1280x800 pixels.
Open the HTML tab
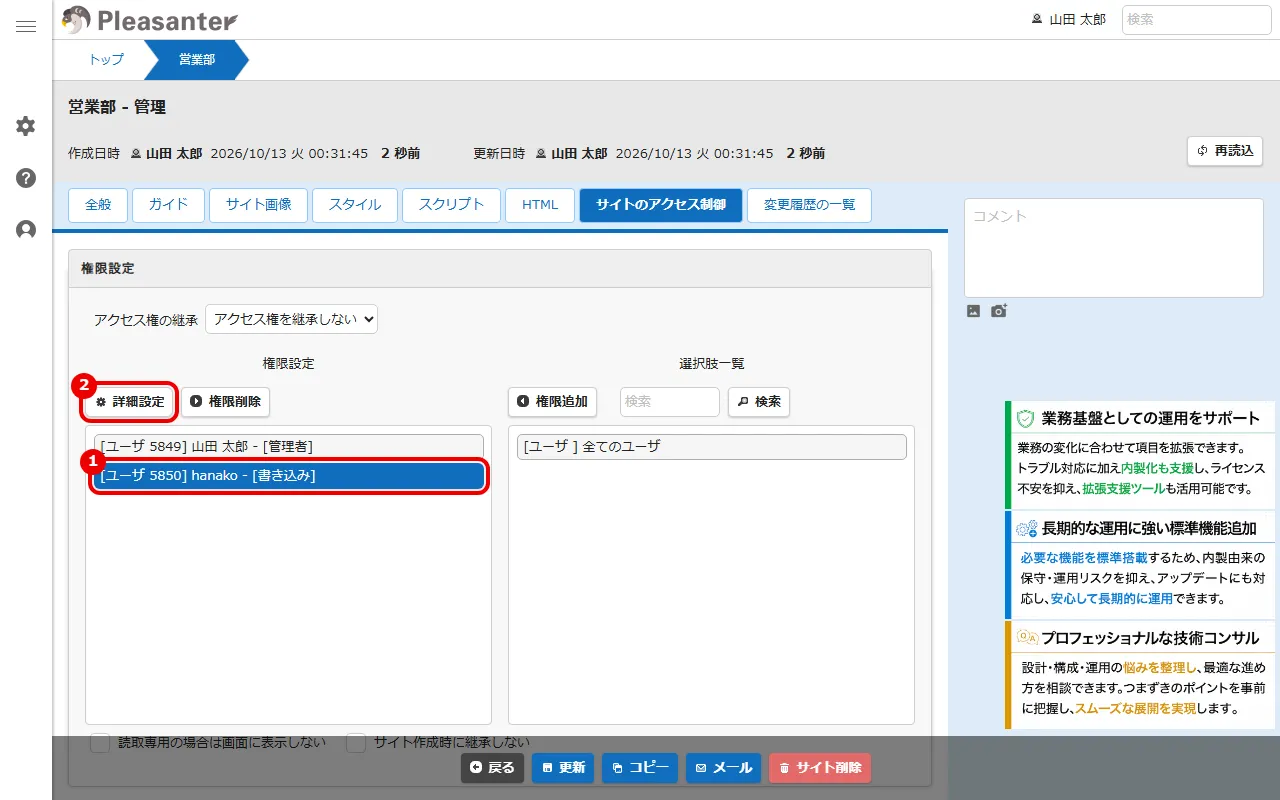[540, 205]
